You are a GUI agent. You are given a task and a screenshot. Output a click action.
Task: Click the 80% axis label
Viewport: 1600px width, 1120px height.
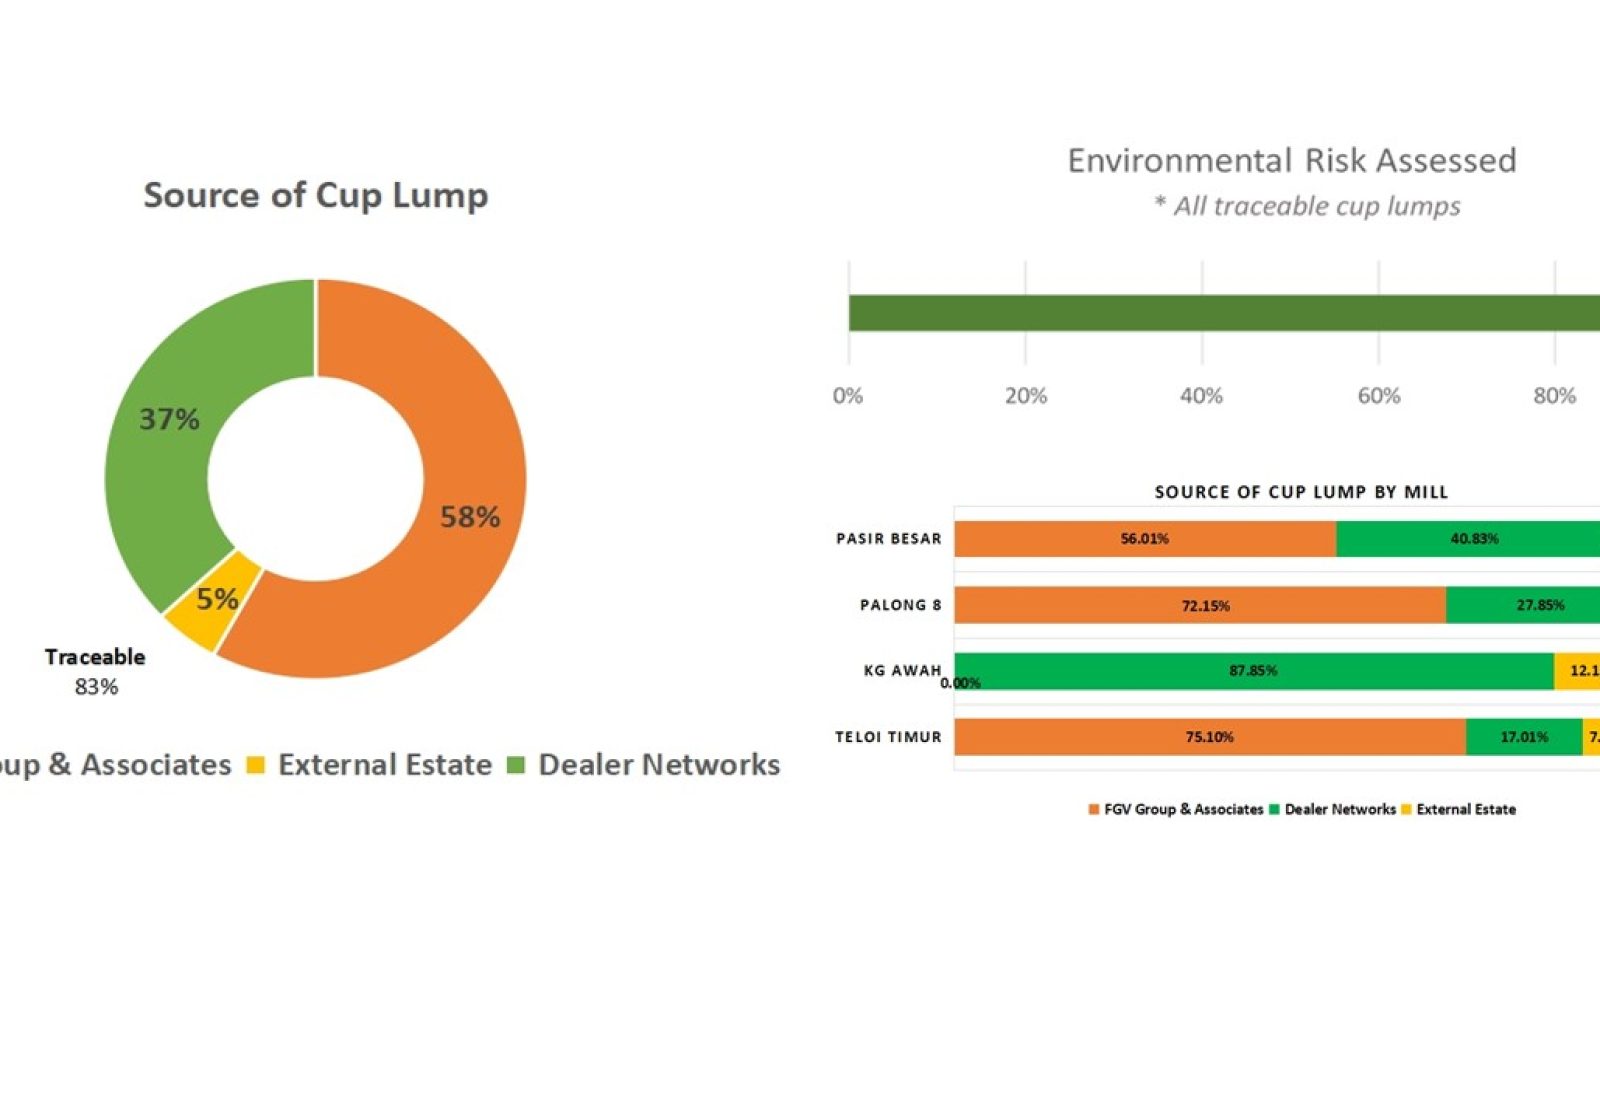click(x=1555, y=396)
